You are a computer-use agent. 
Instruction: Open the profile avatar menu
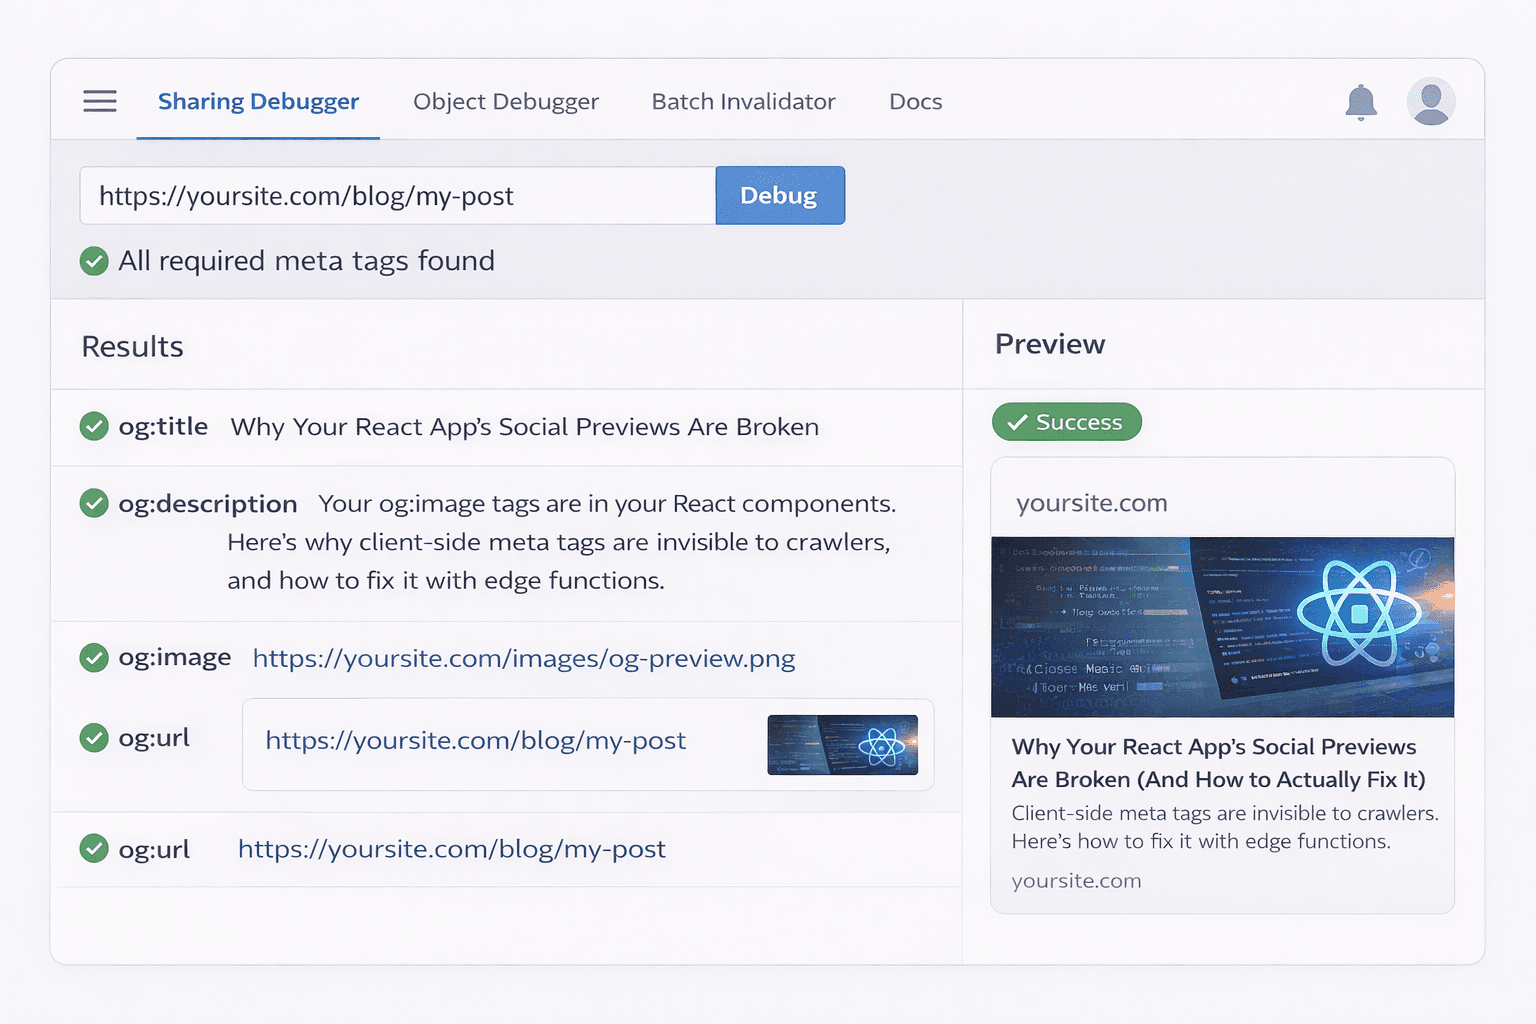point(1432,101)
